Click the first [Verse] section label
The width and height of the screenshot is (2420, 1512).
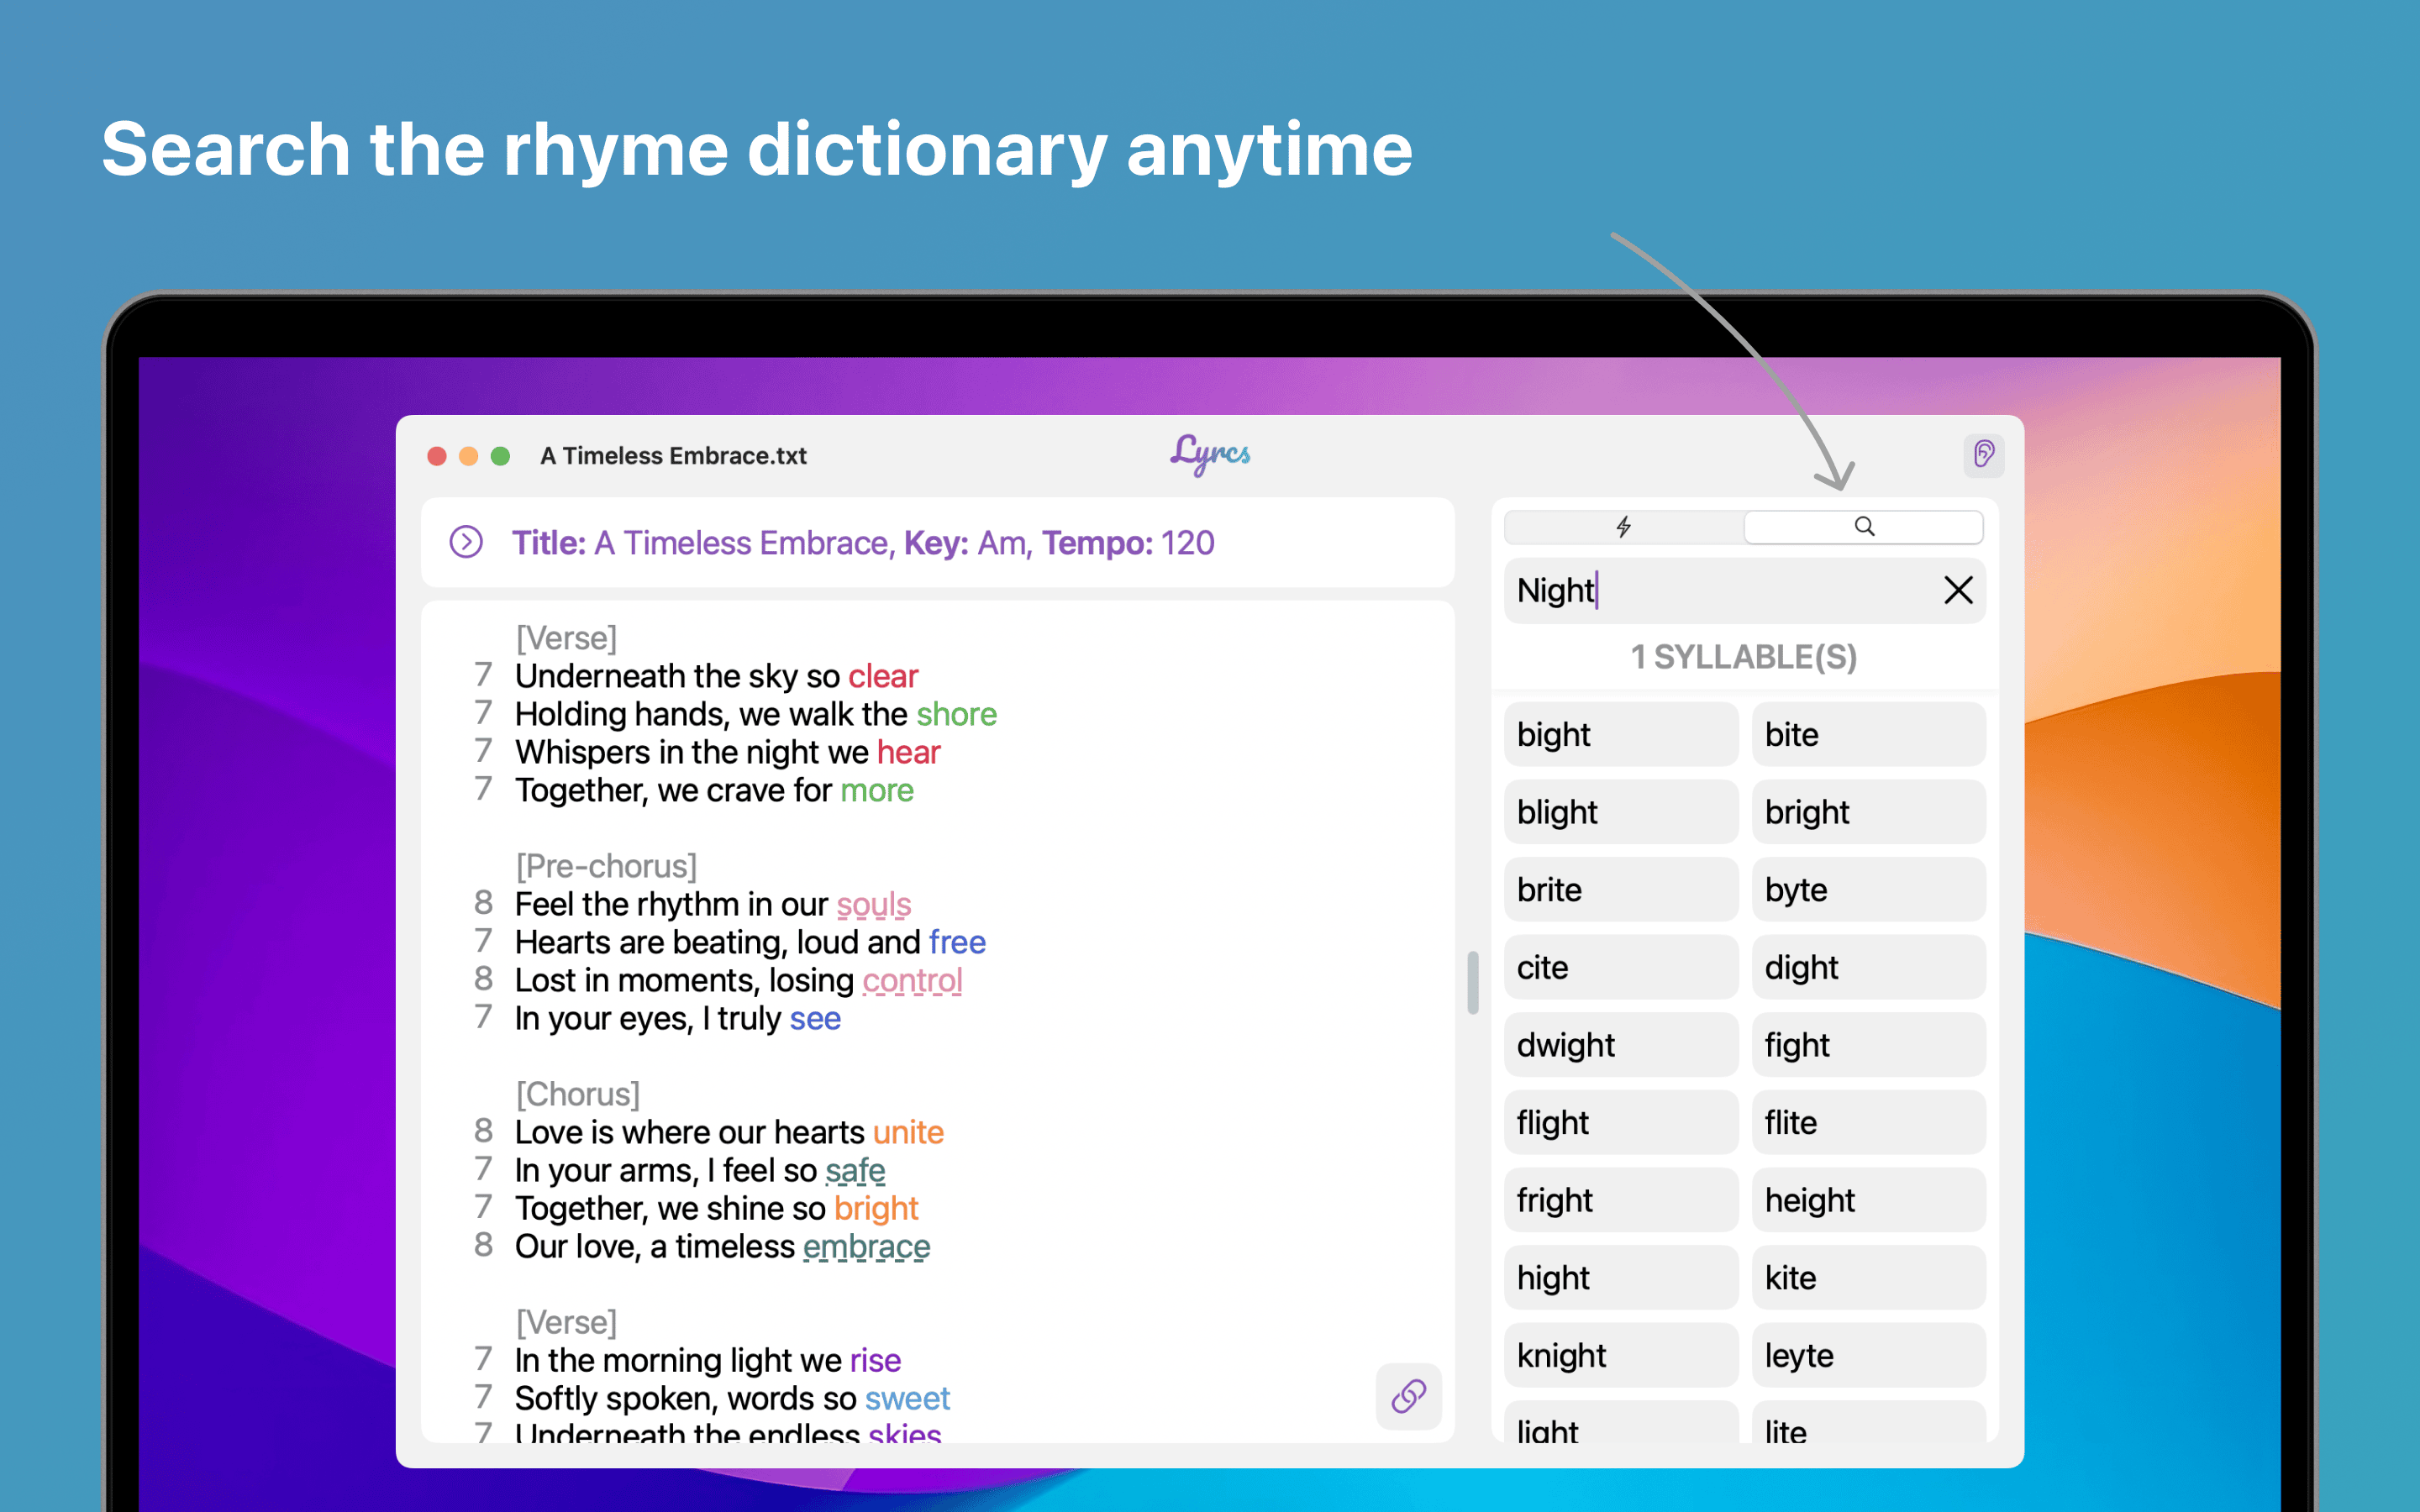565,638
